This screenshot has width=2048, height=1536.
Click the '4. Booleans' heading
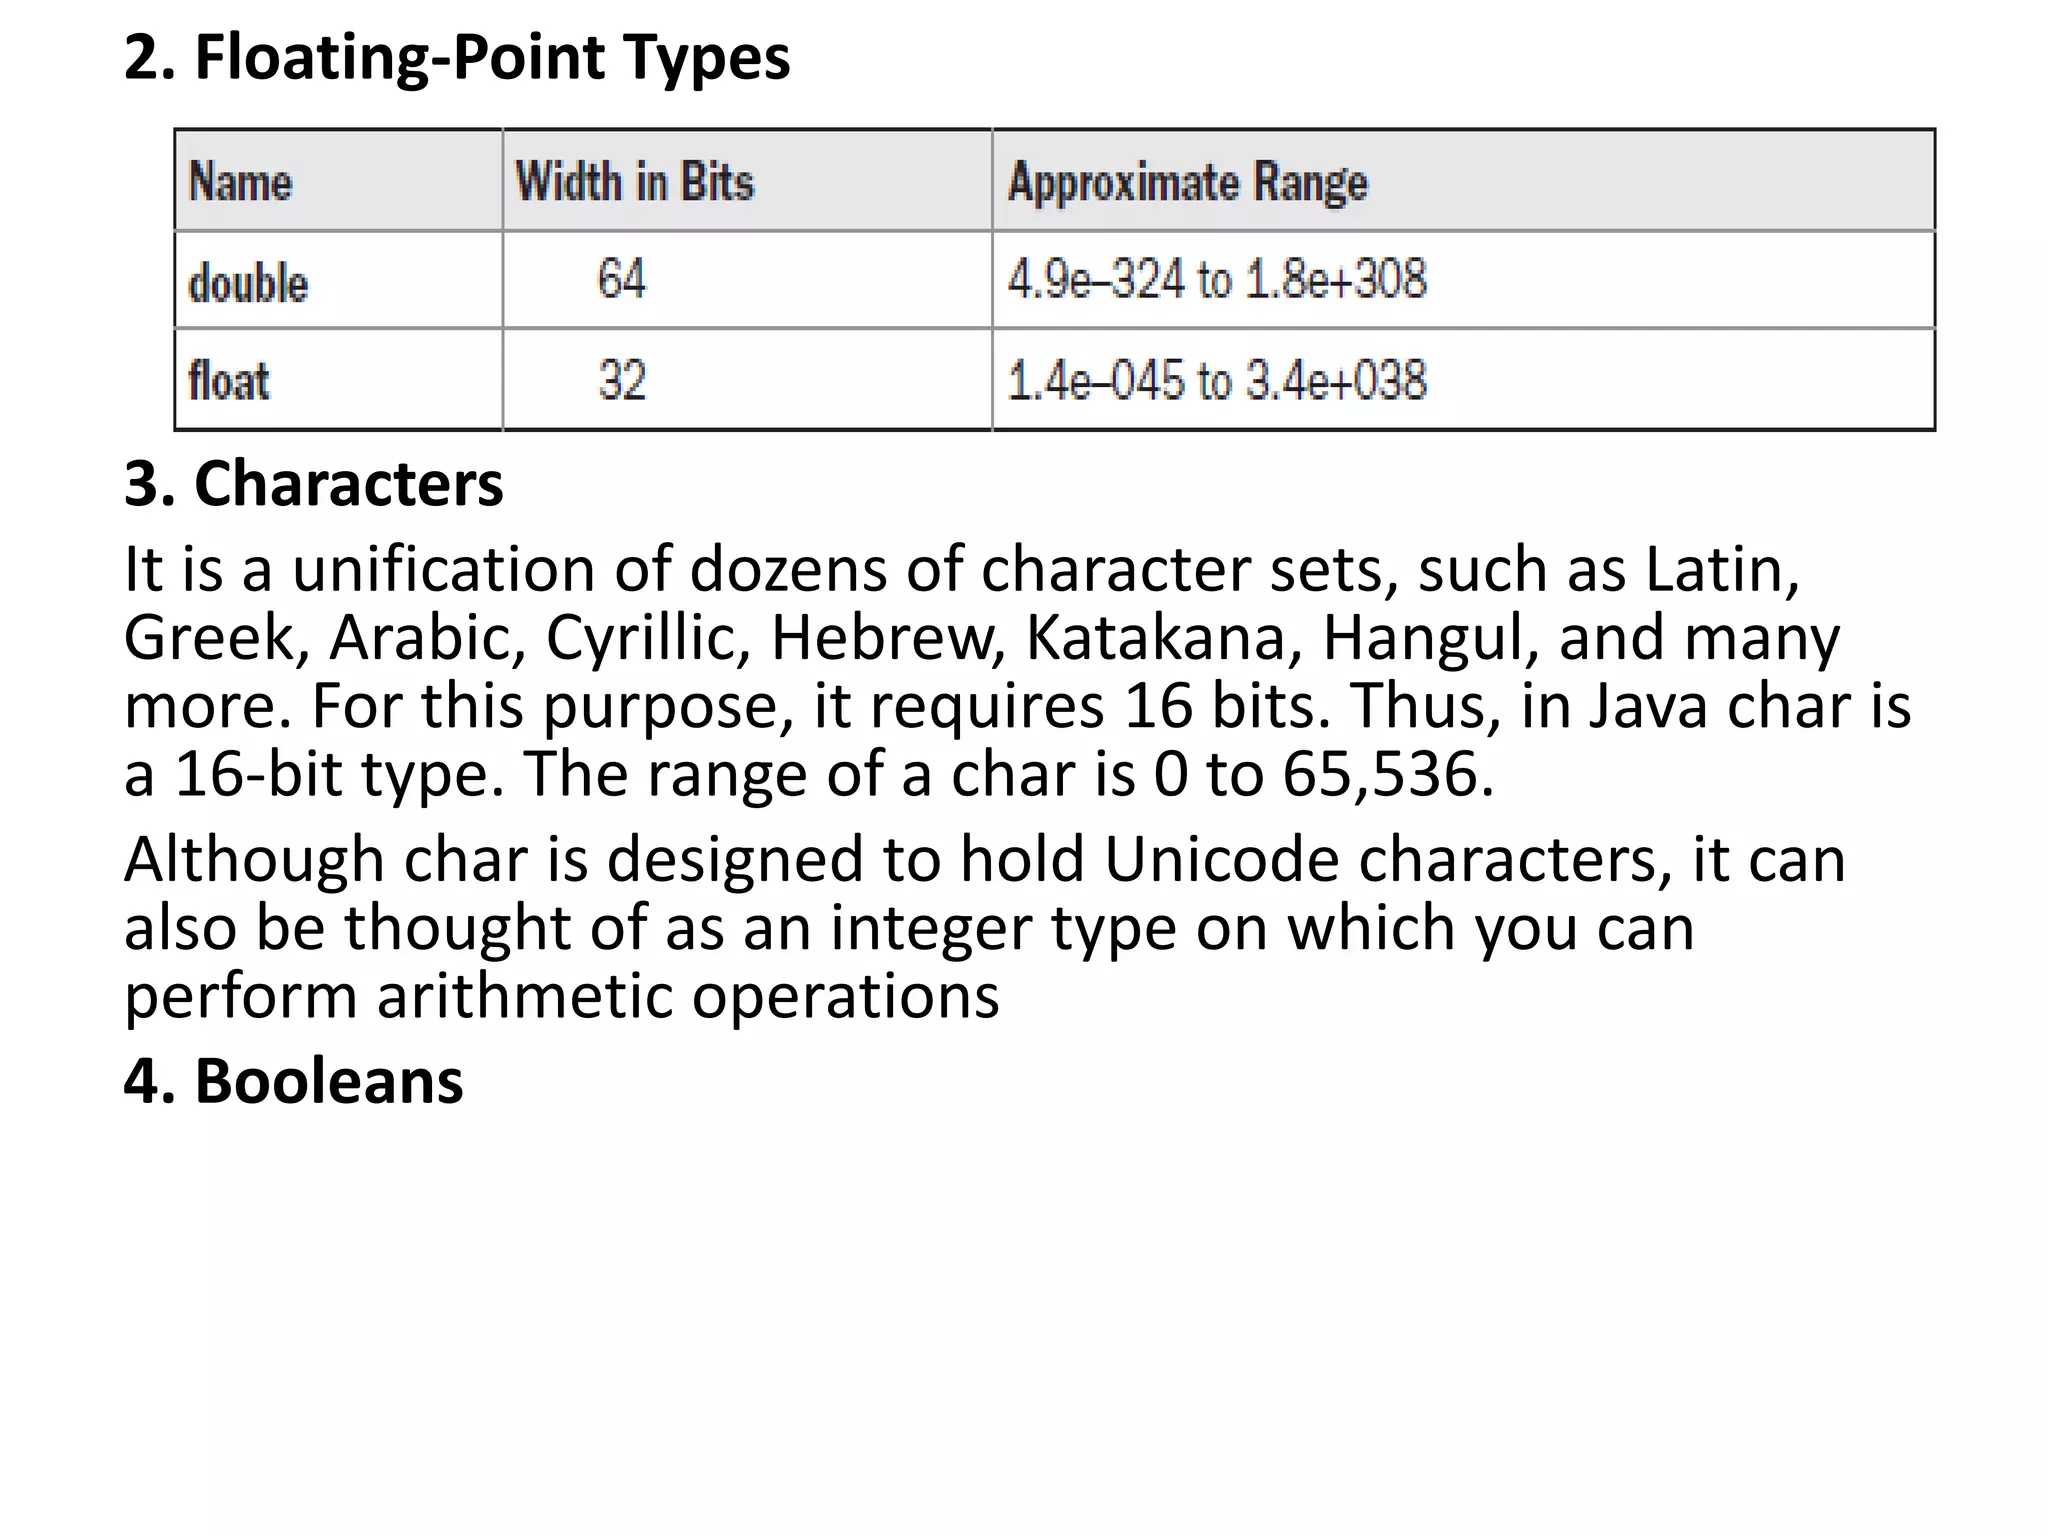point(293,1081)
